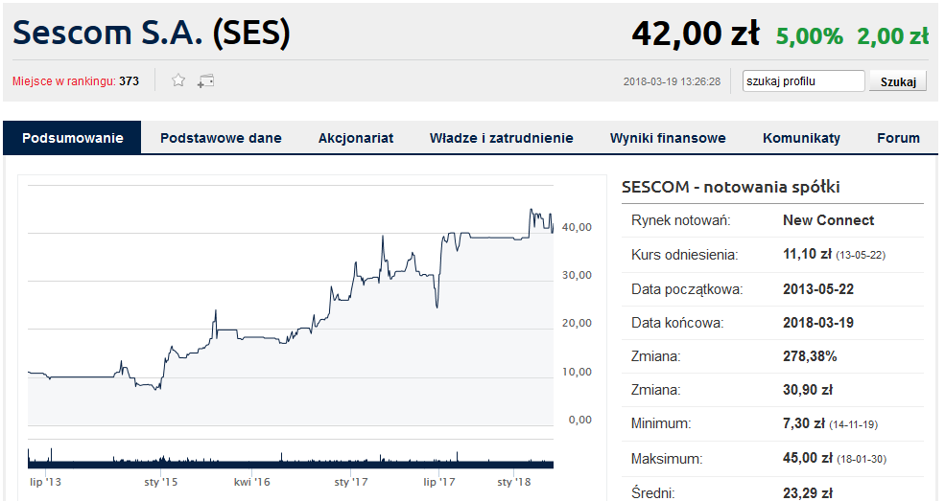
Task: Click end date 2018-03-19 value
Action: point(818,323)
